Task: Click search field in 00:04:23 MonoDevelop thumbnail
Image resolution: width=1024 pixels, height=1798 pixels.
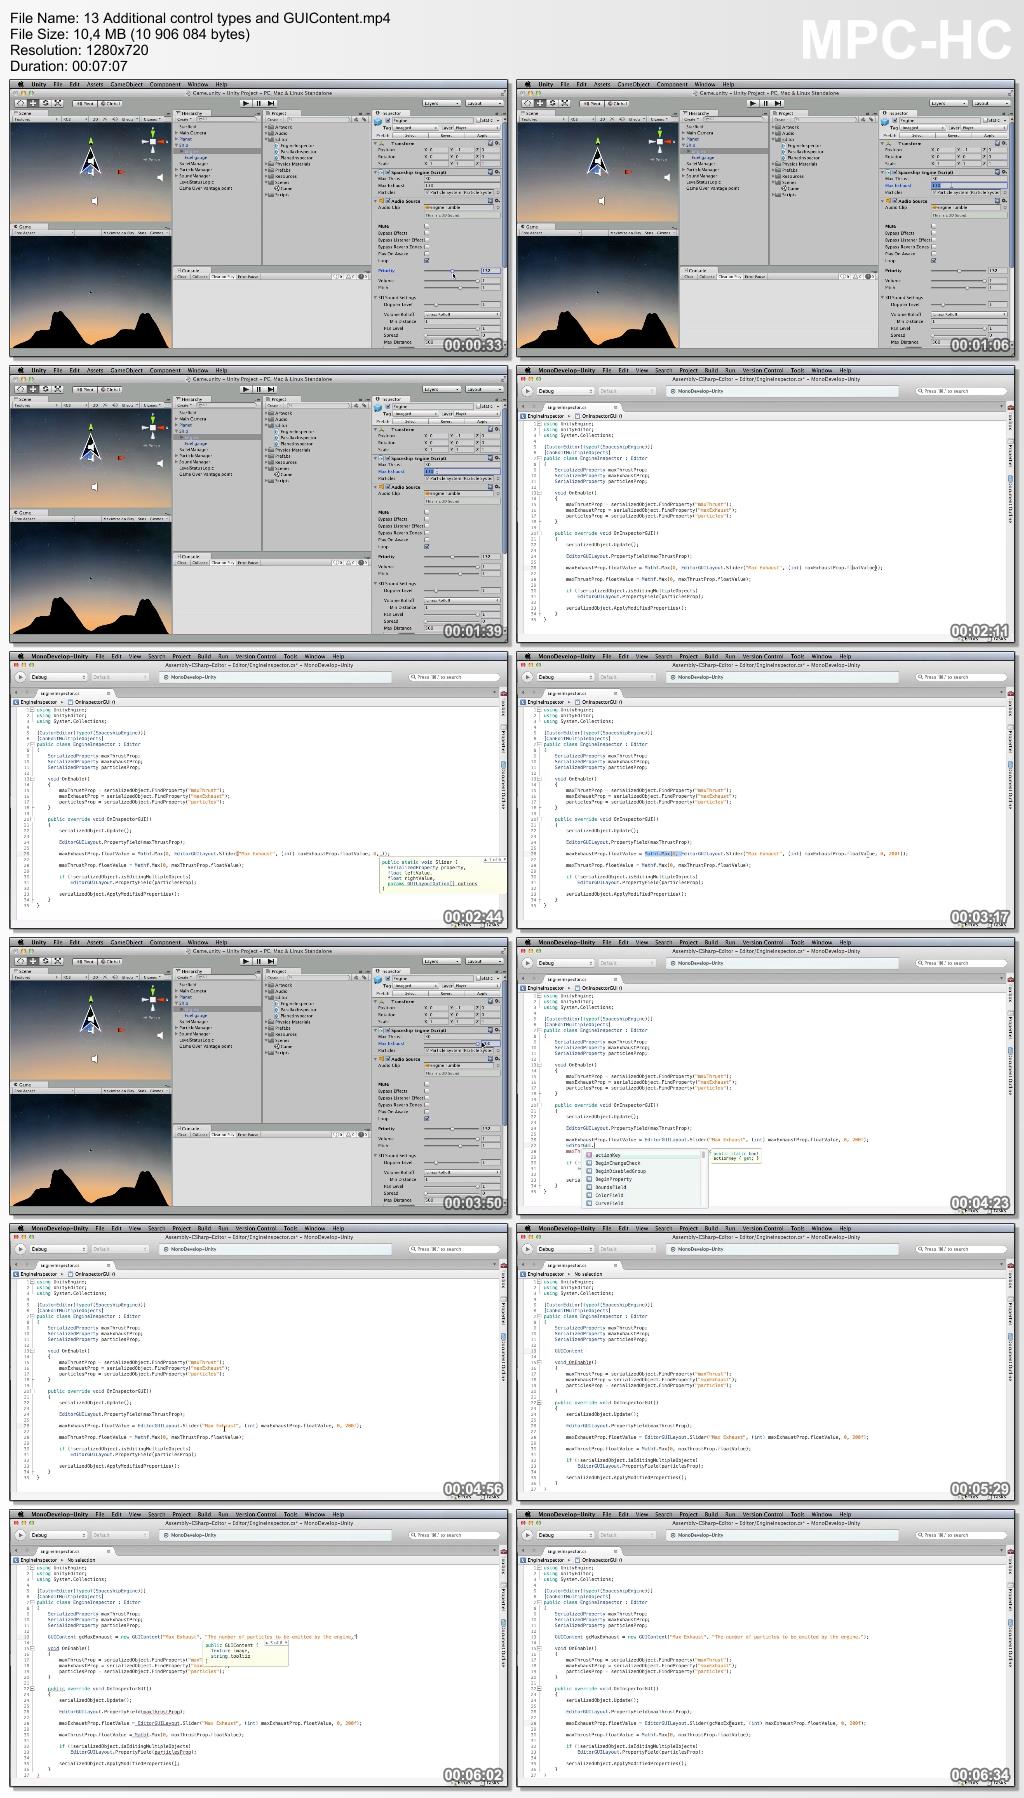Action: pos(961,963)
